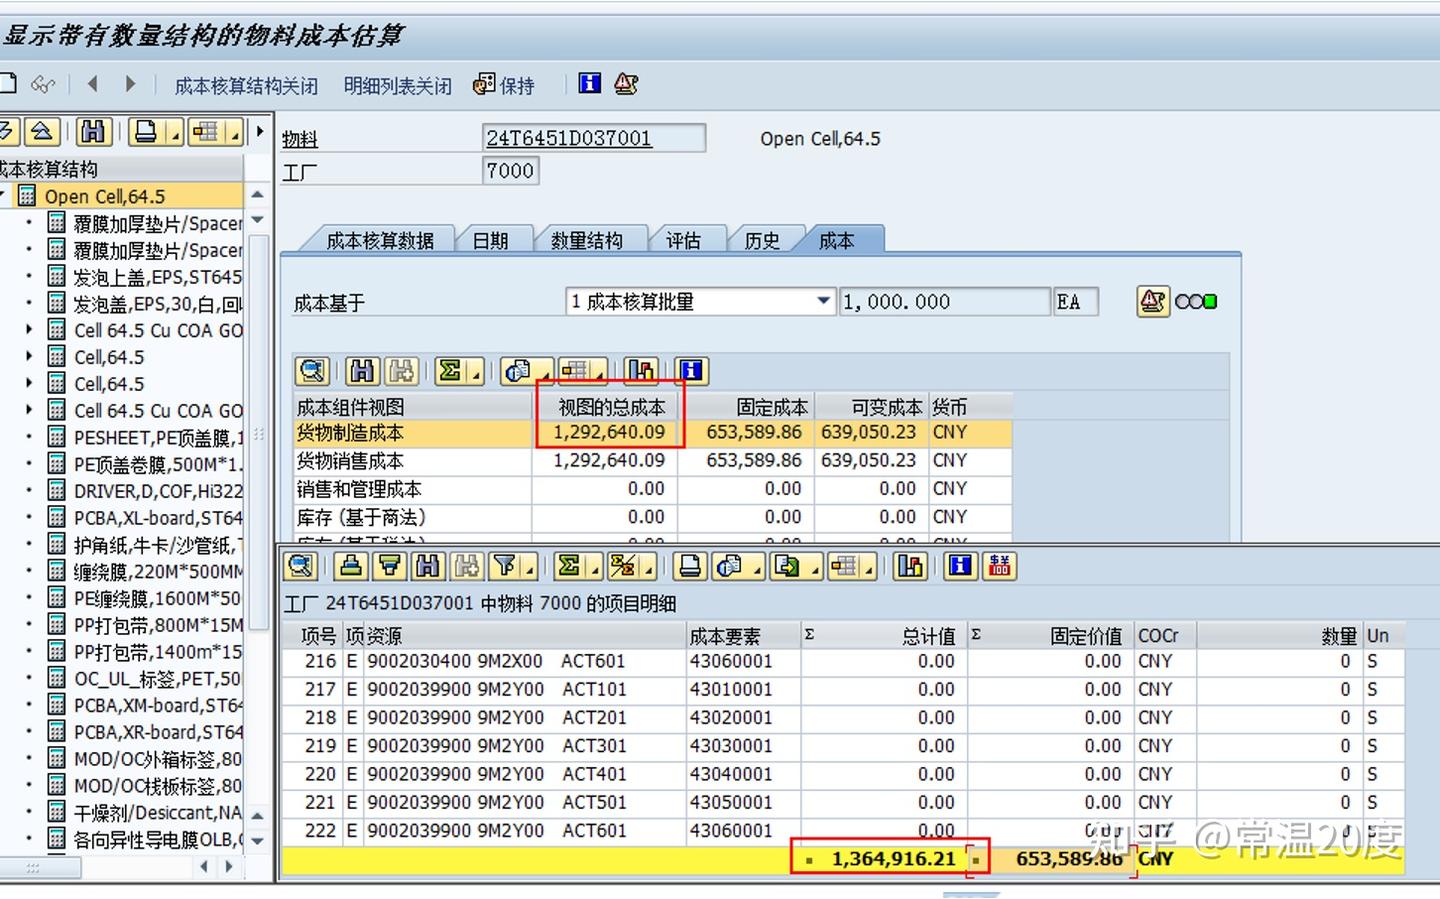Select the Graph/chart display icon in the cost toolbar
Viewport: 1440px width, 899px height.
tap(641, 371)
